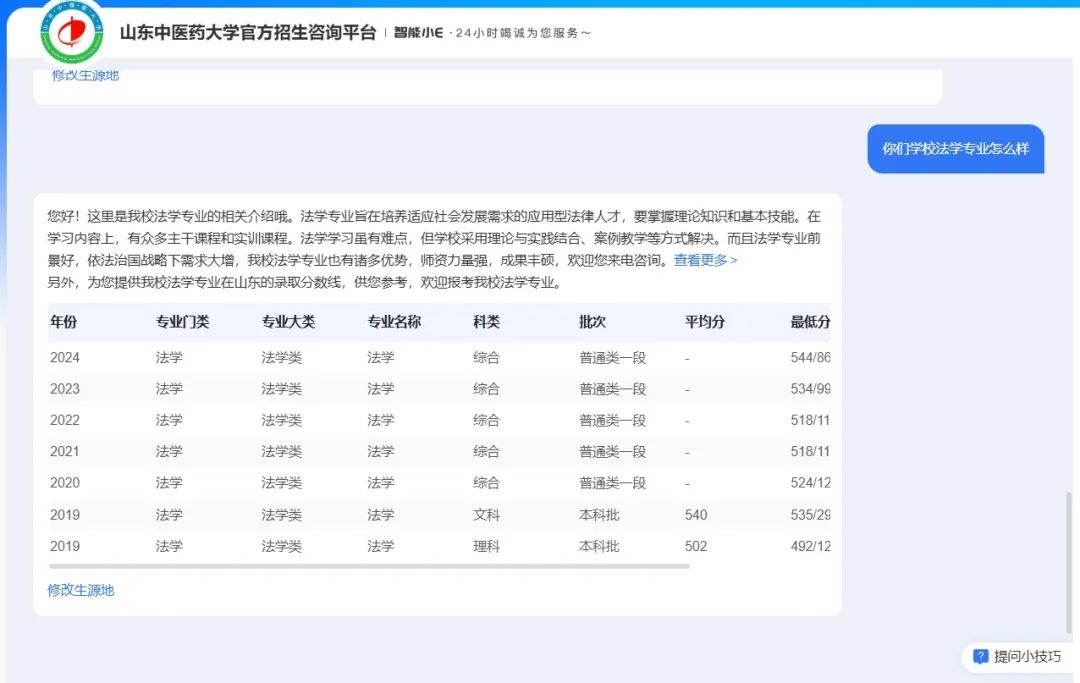This screenshot has width=1080, height=683.
Task: Click the 查看更多 link
Action: 705,260
